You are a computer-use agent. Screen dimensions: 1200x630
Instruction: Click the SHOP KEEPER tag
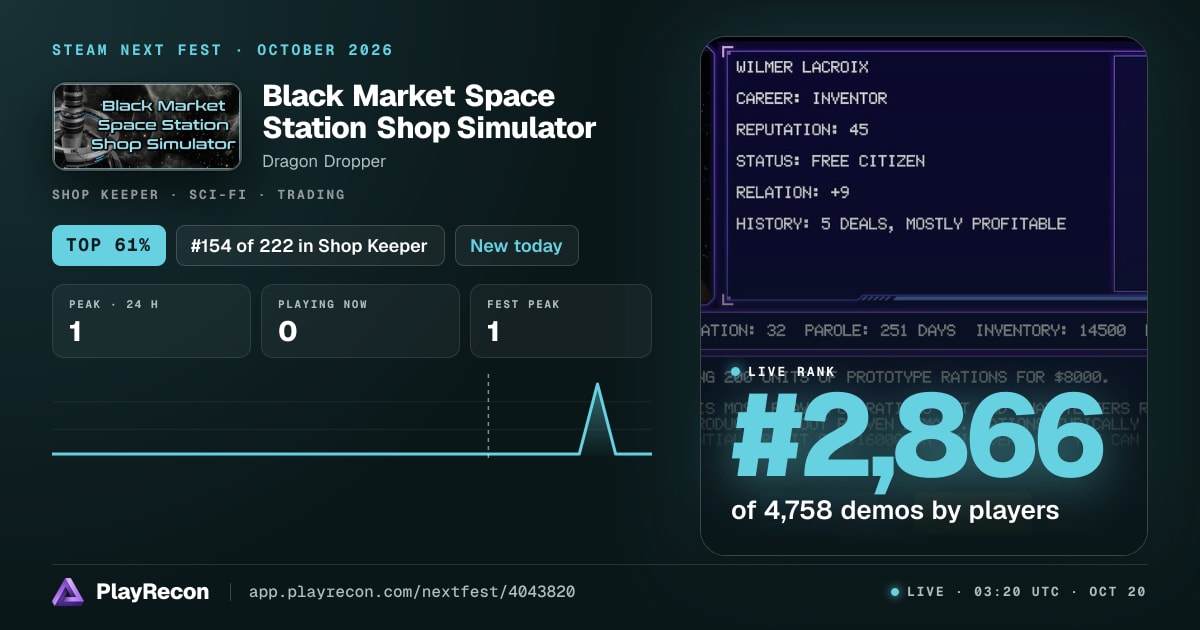click(105, 195)
